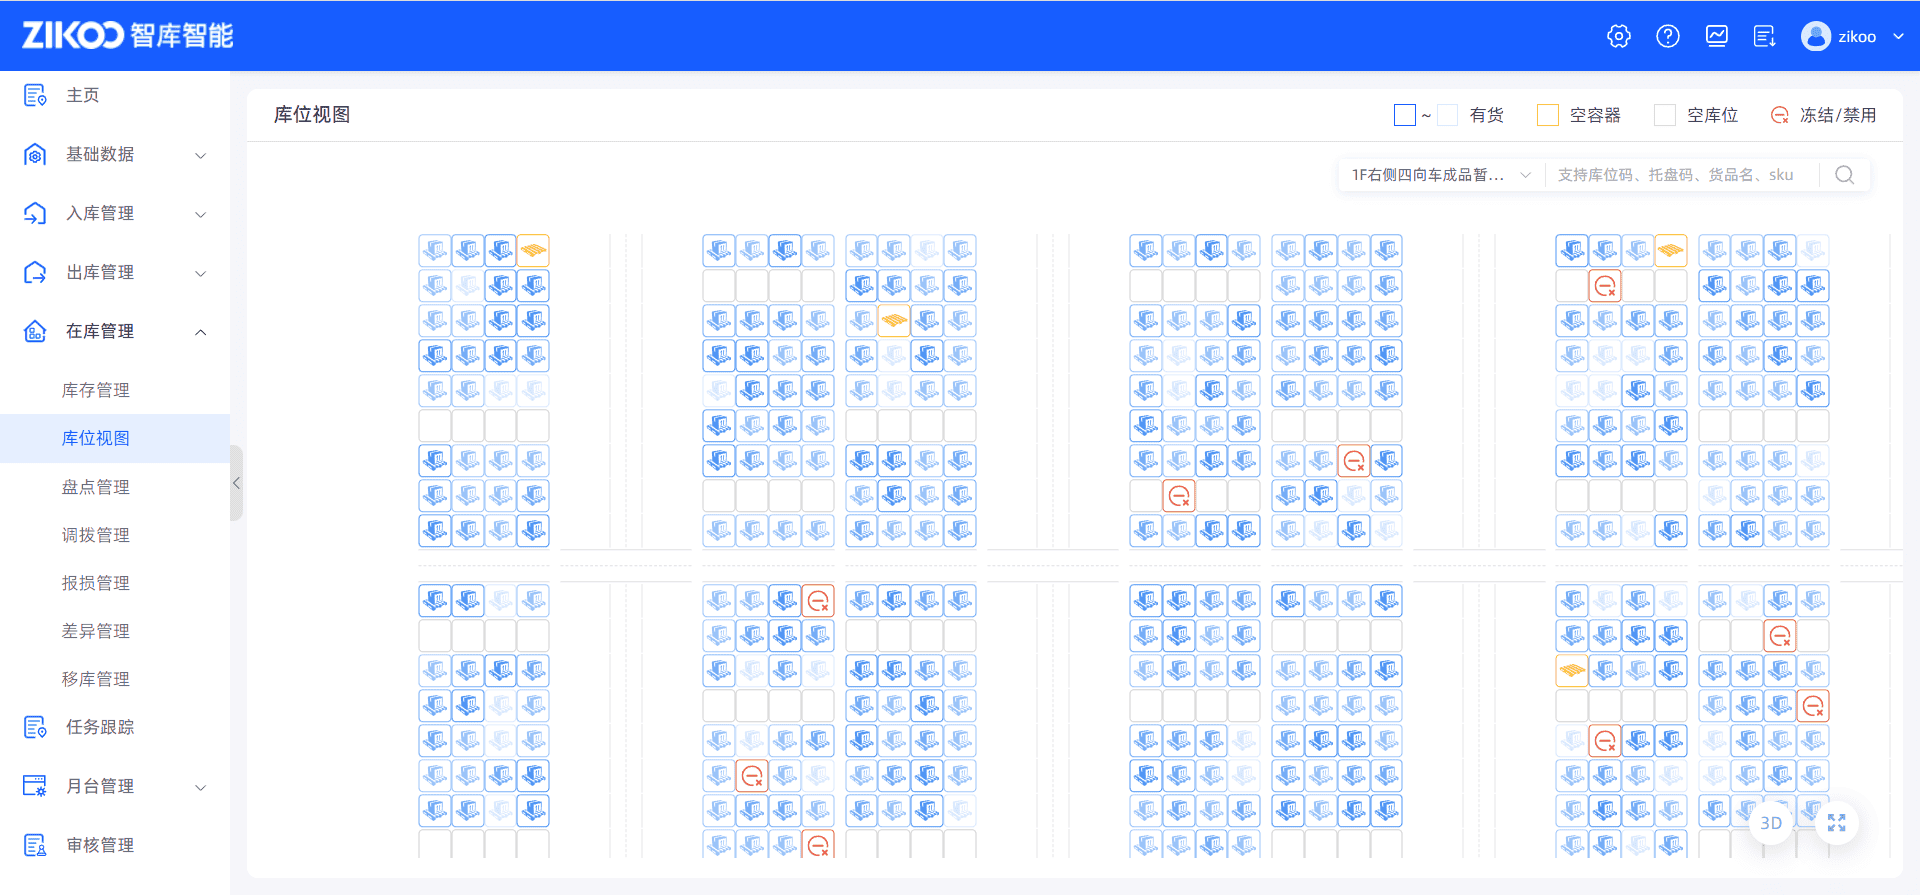Viewport: 1920px width, 895px height.
Task: Click the 空库位 legend label
Action: tap(1713, 115)
